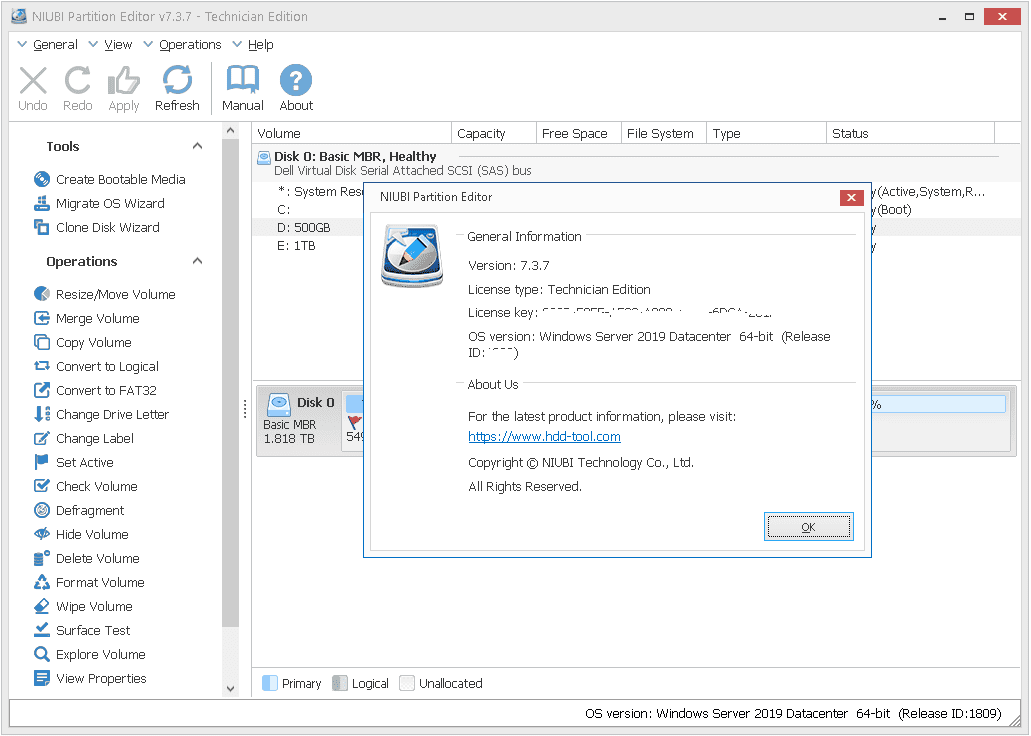Choose Set Active operation
This screenshot has width=1031, height=736.
point(74,462)
